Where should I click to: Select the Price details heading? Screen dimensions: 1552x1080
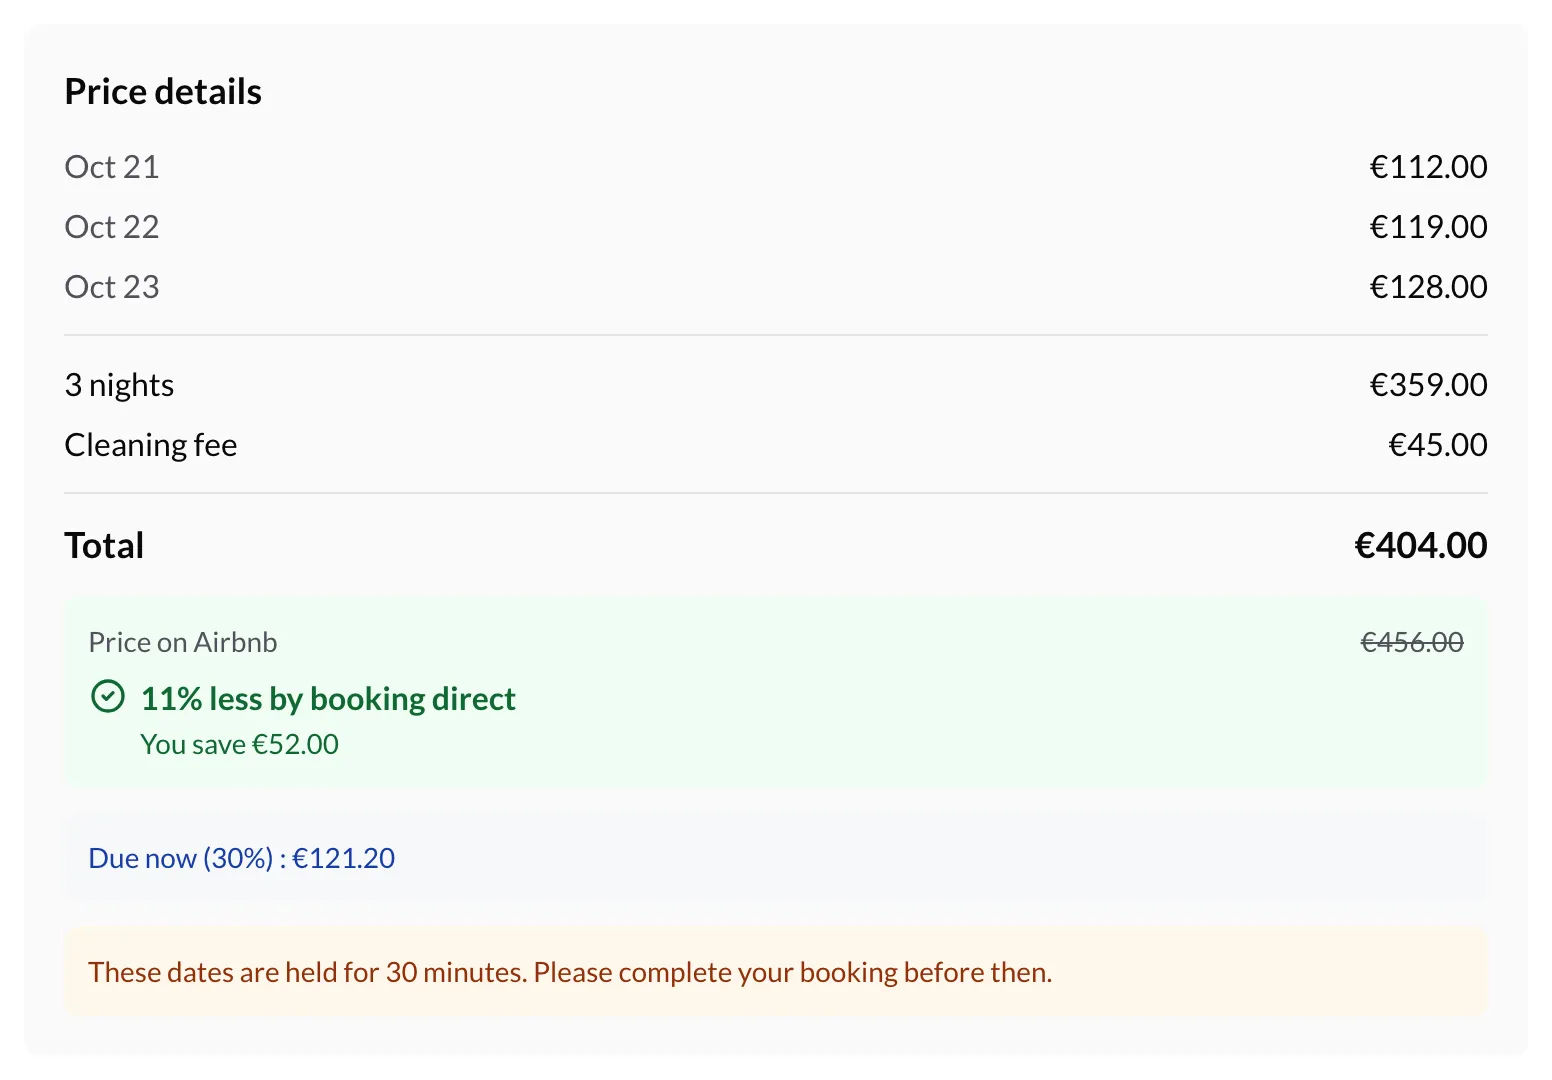[163, 92]
